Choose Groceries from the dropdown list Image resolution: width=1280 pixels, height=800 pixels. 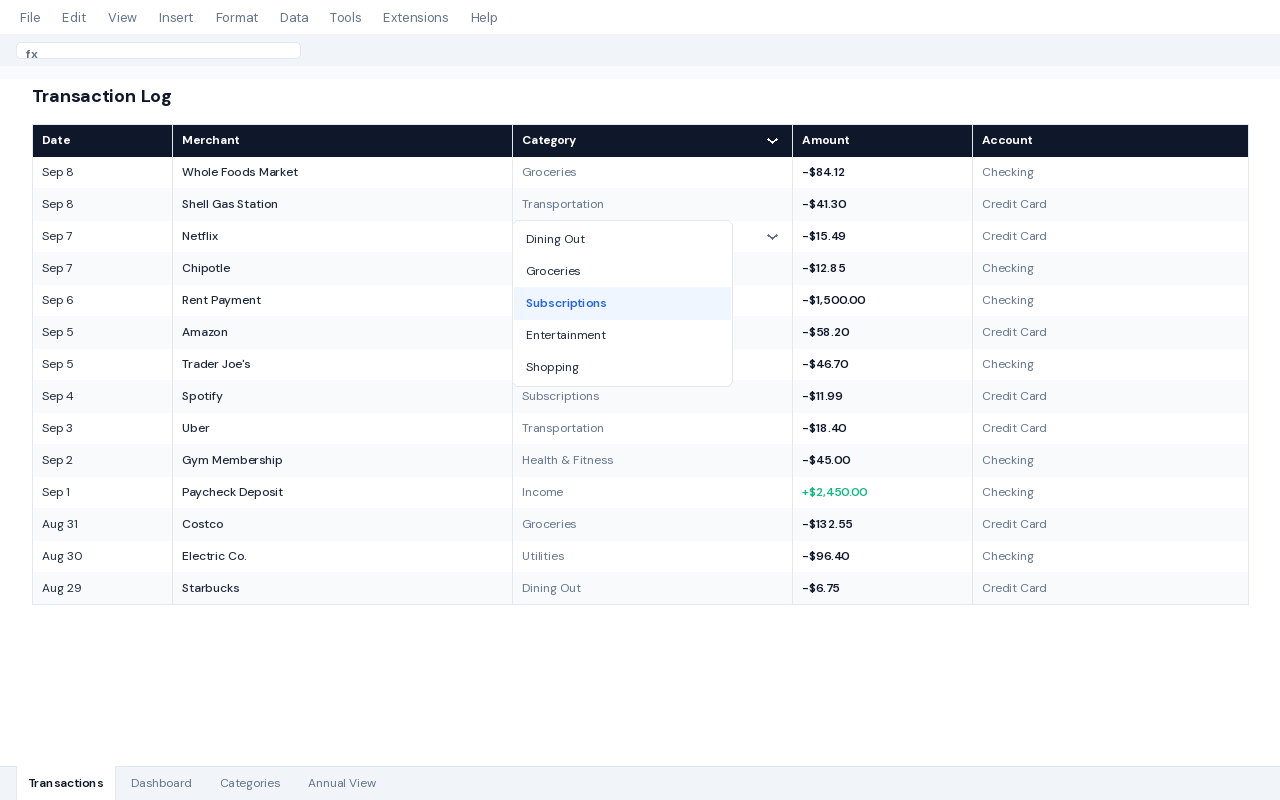coord(622,271)
